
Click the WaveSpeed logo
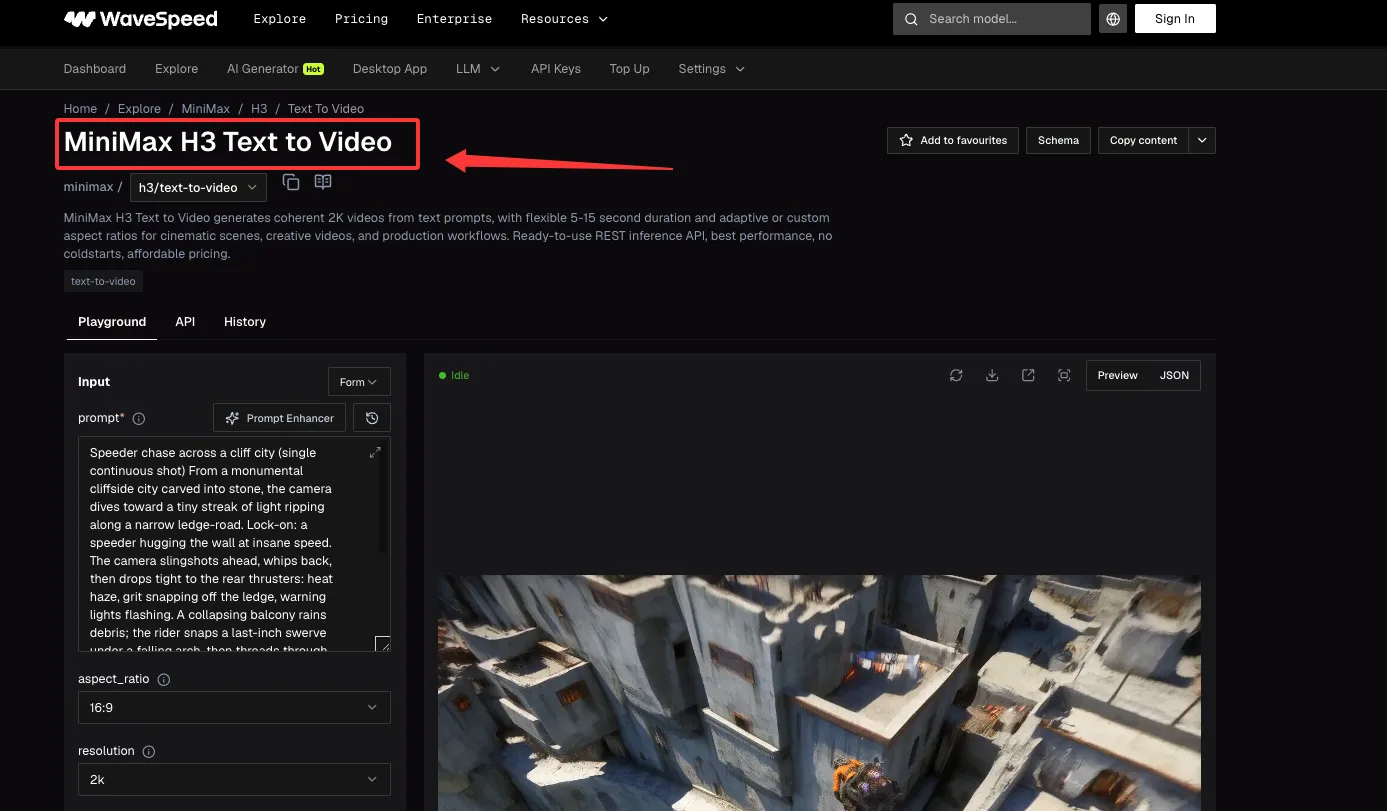click(140, 19)
